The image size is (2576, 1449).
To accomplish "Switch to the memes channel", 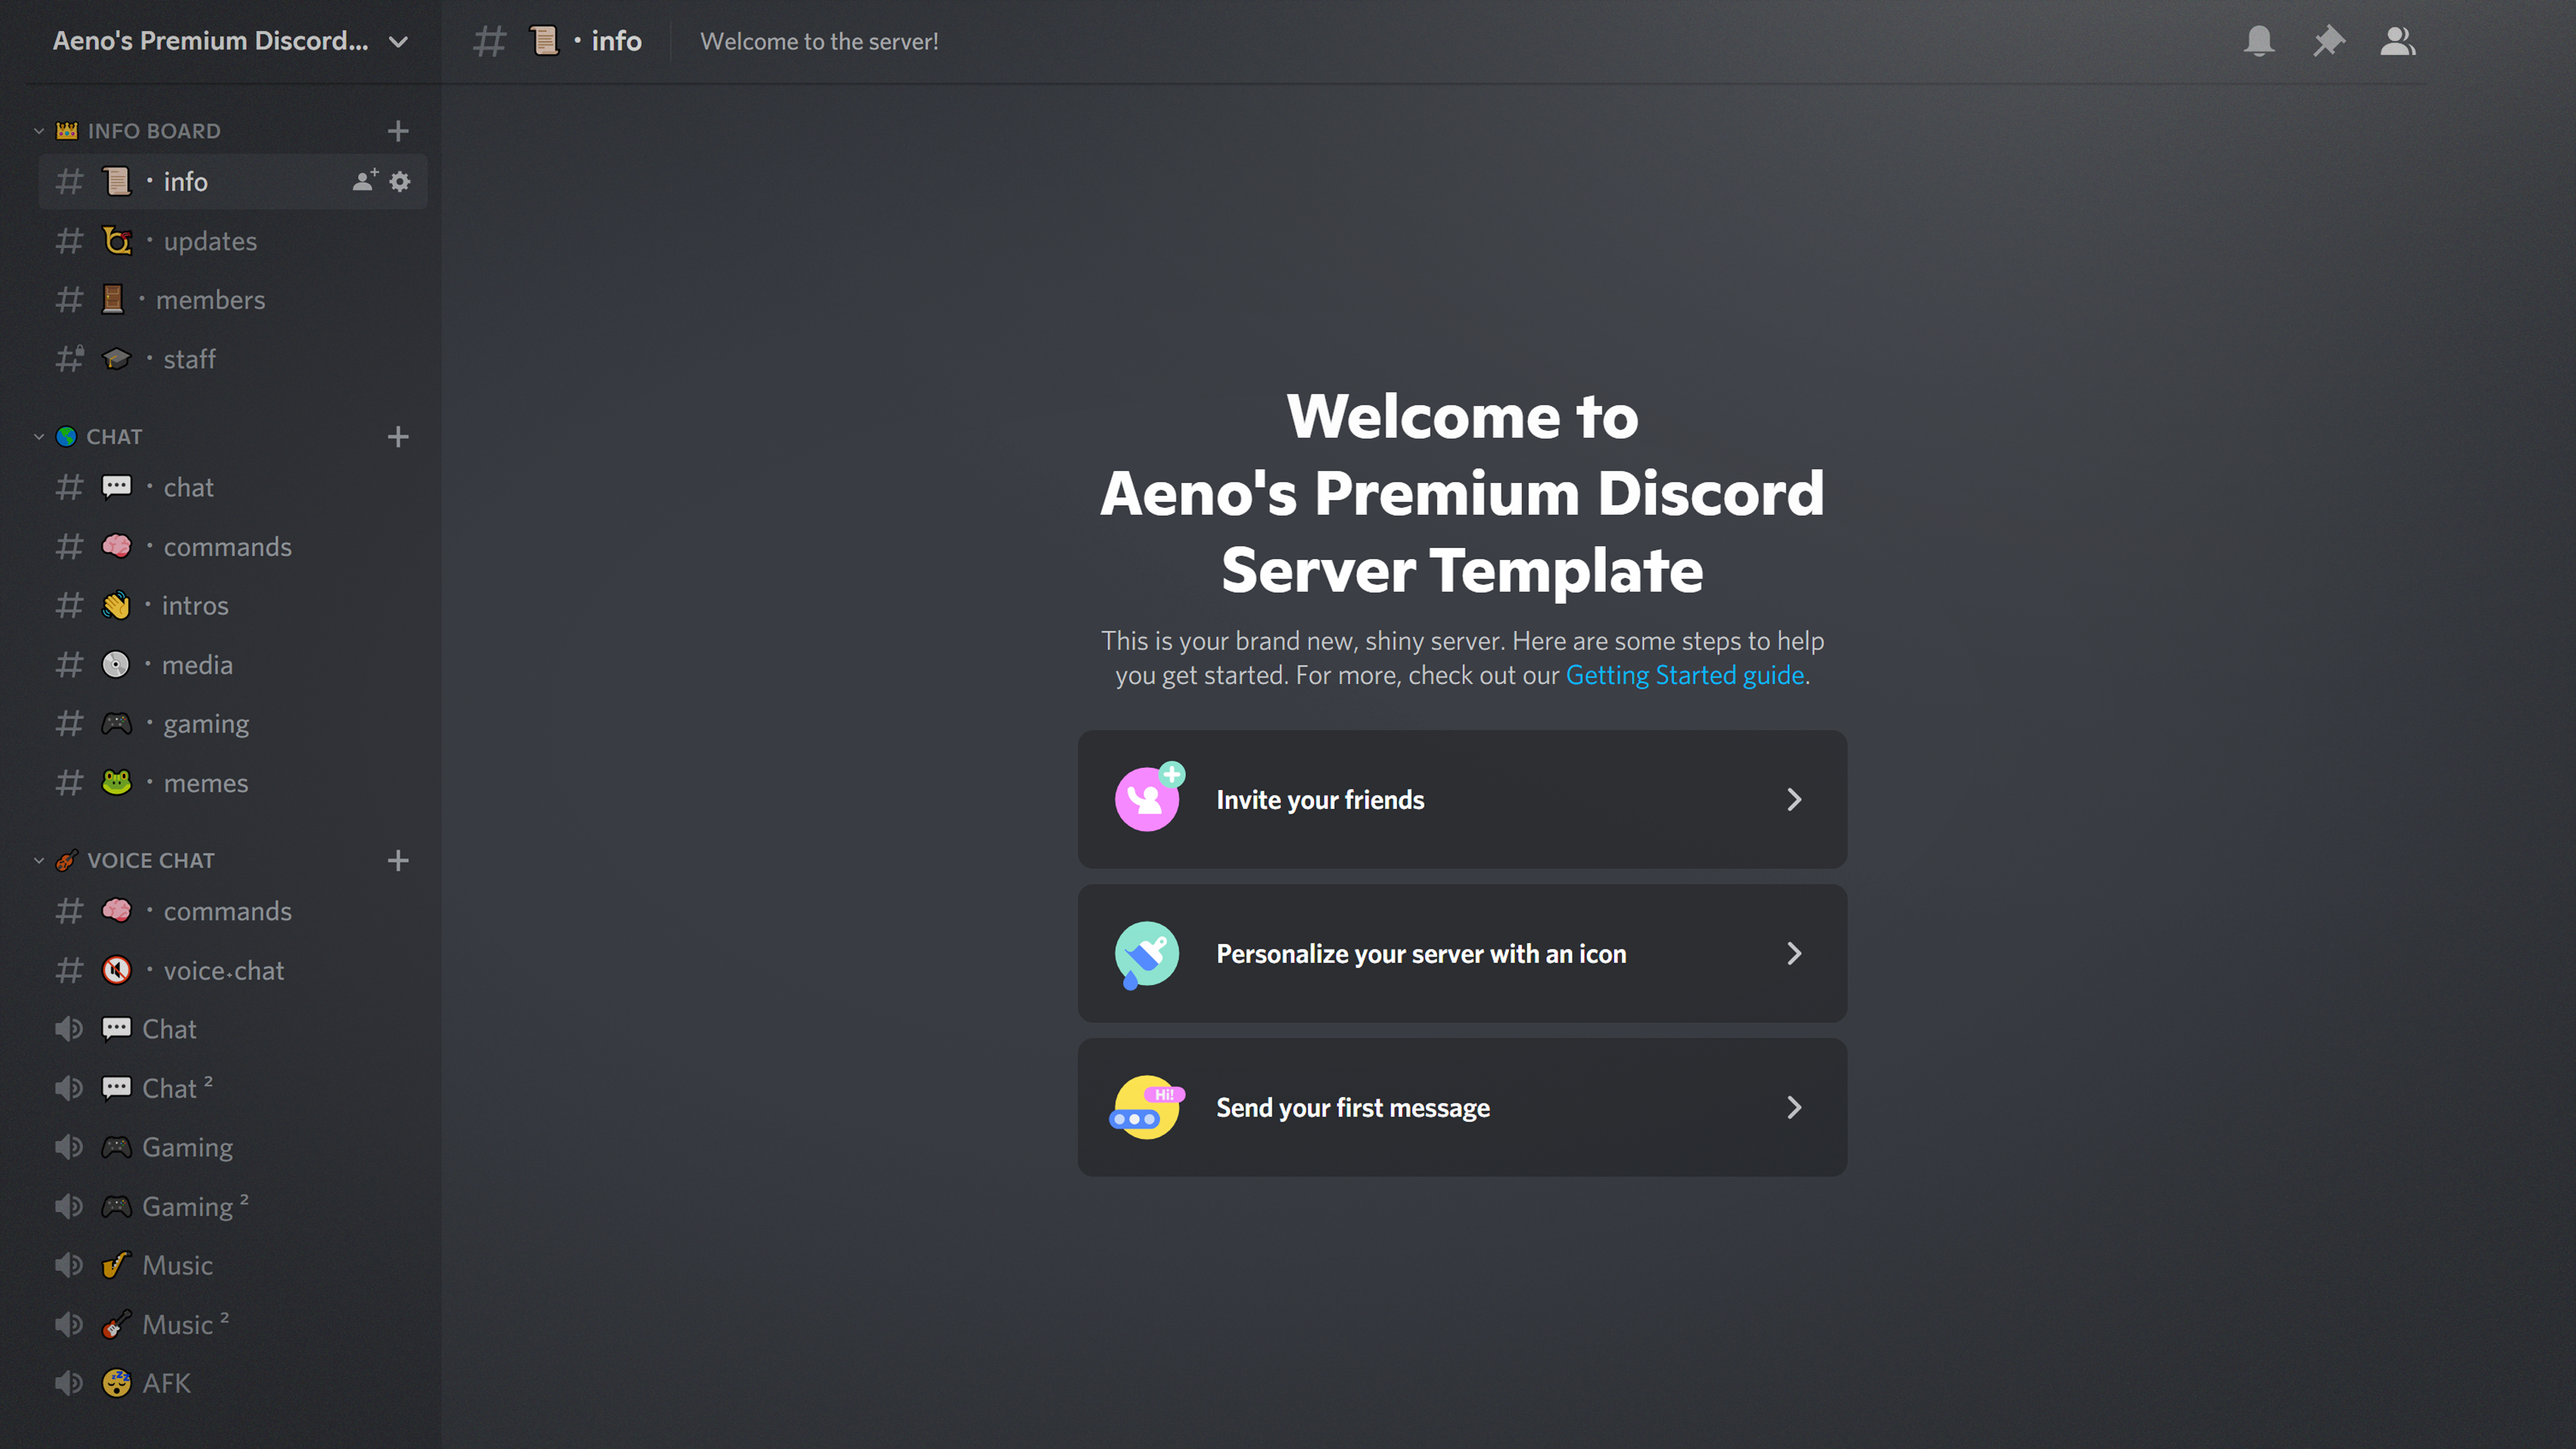I will (205, 783).
